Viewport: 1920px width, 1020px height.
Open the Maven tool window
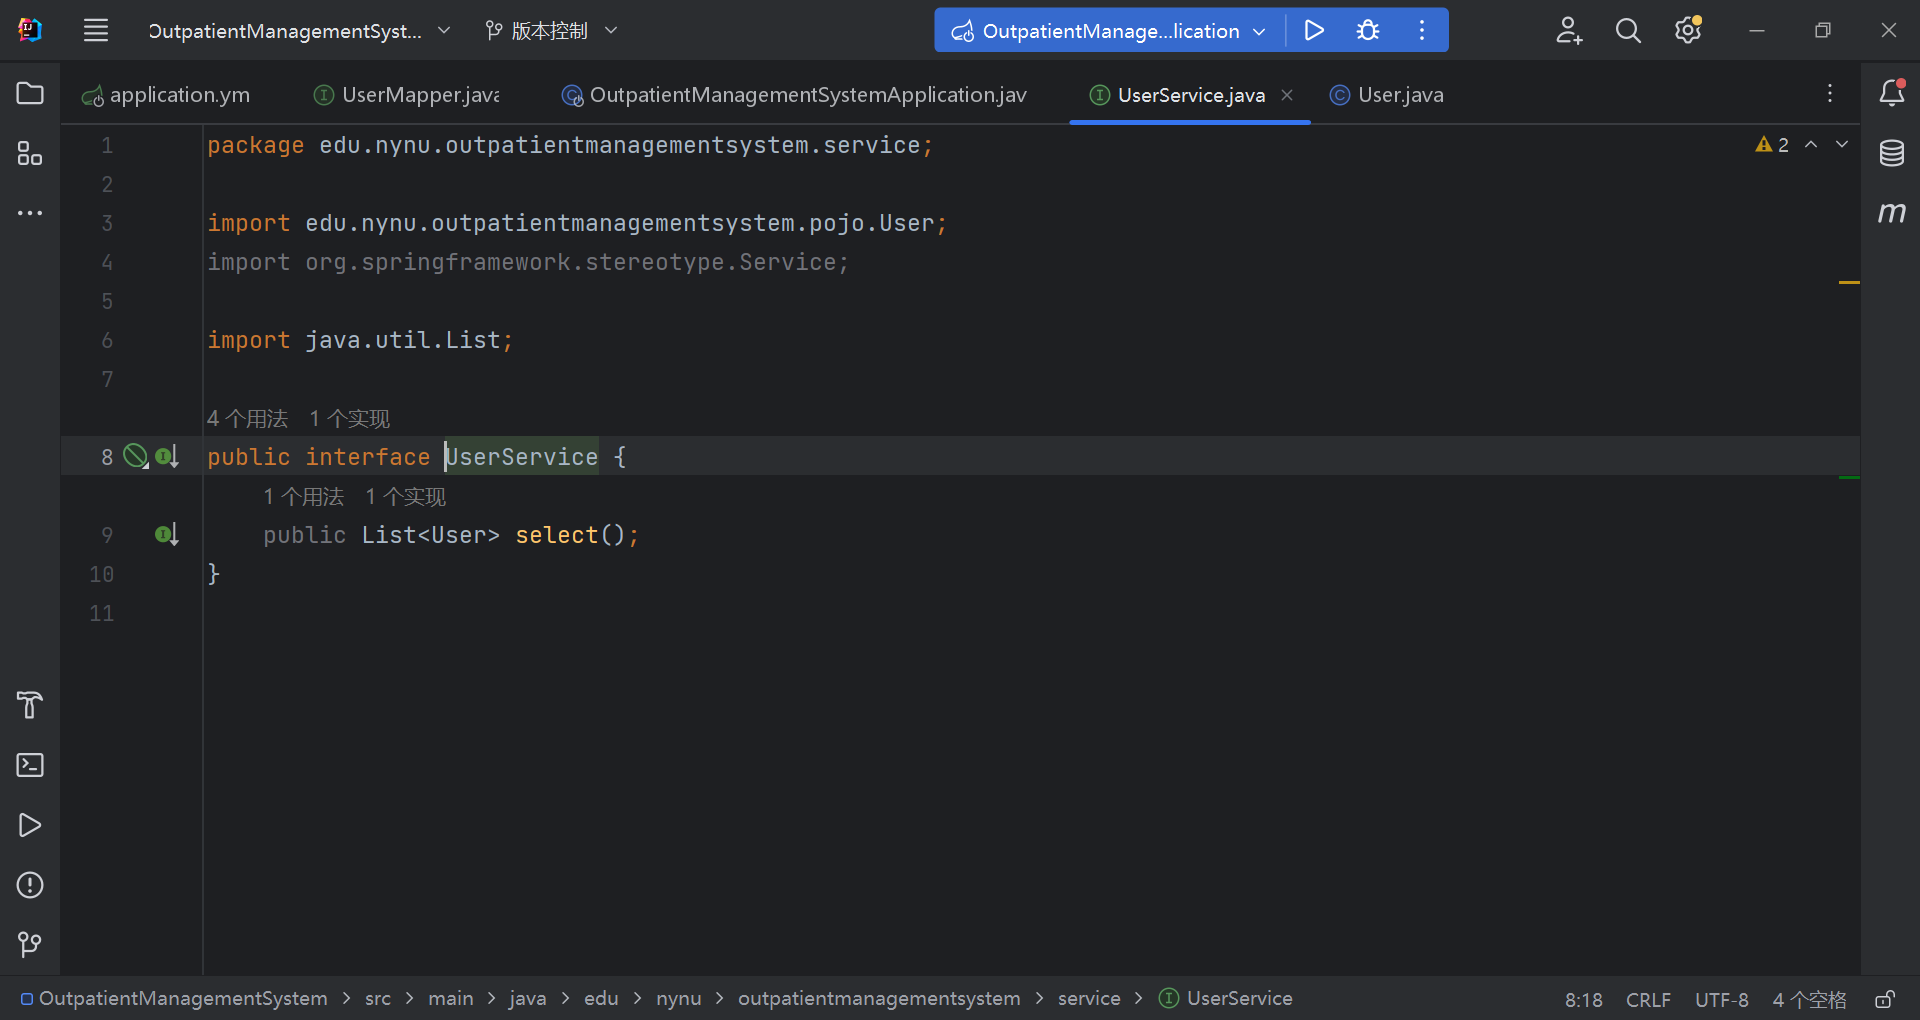[x=1892, y=212]
